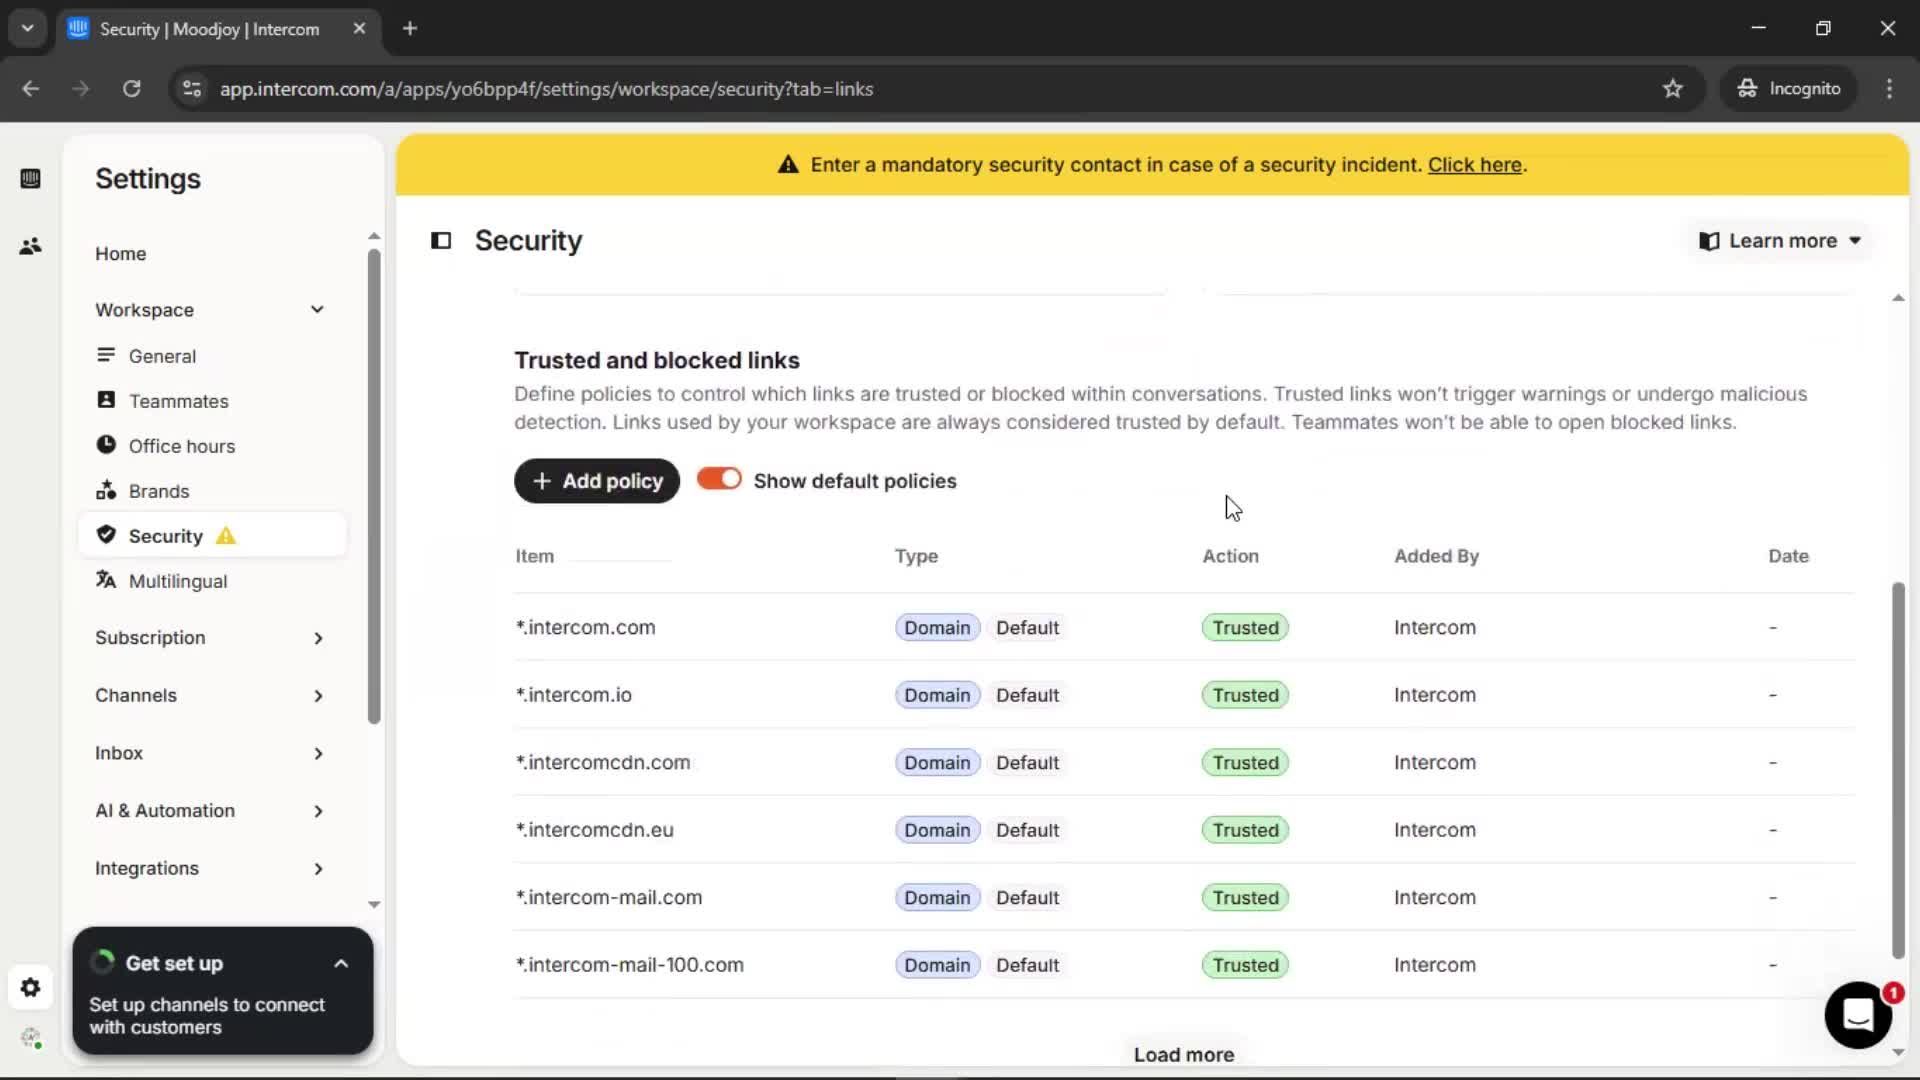Click the settings sidebar scrollbar

click(x=374, y=486)
